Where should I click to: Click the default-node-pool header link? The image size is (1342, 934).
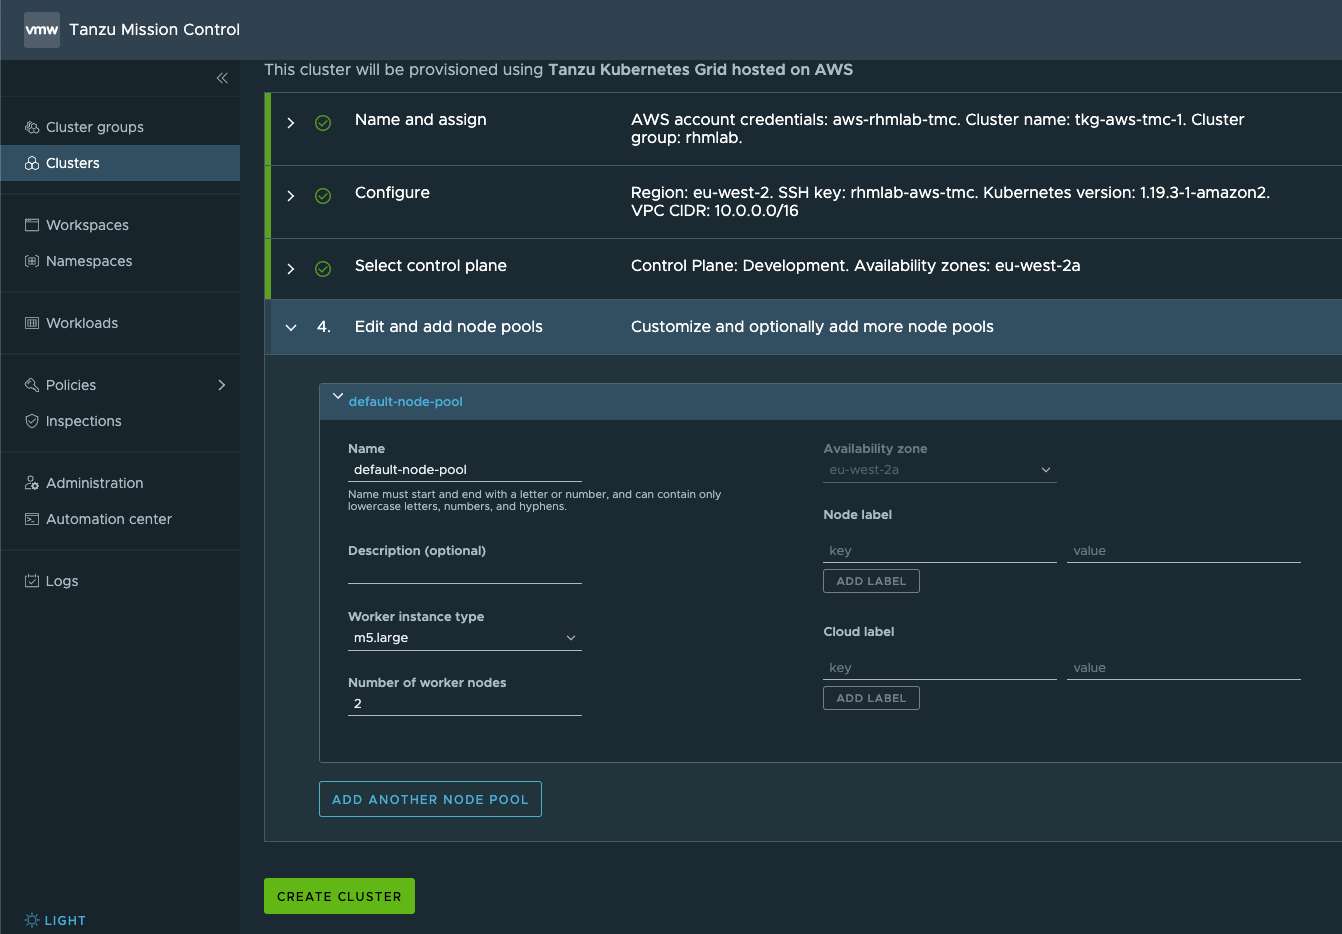(x=406, y=402)
